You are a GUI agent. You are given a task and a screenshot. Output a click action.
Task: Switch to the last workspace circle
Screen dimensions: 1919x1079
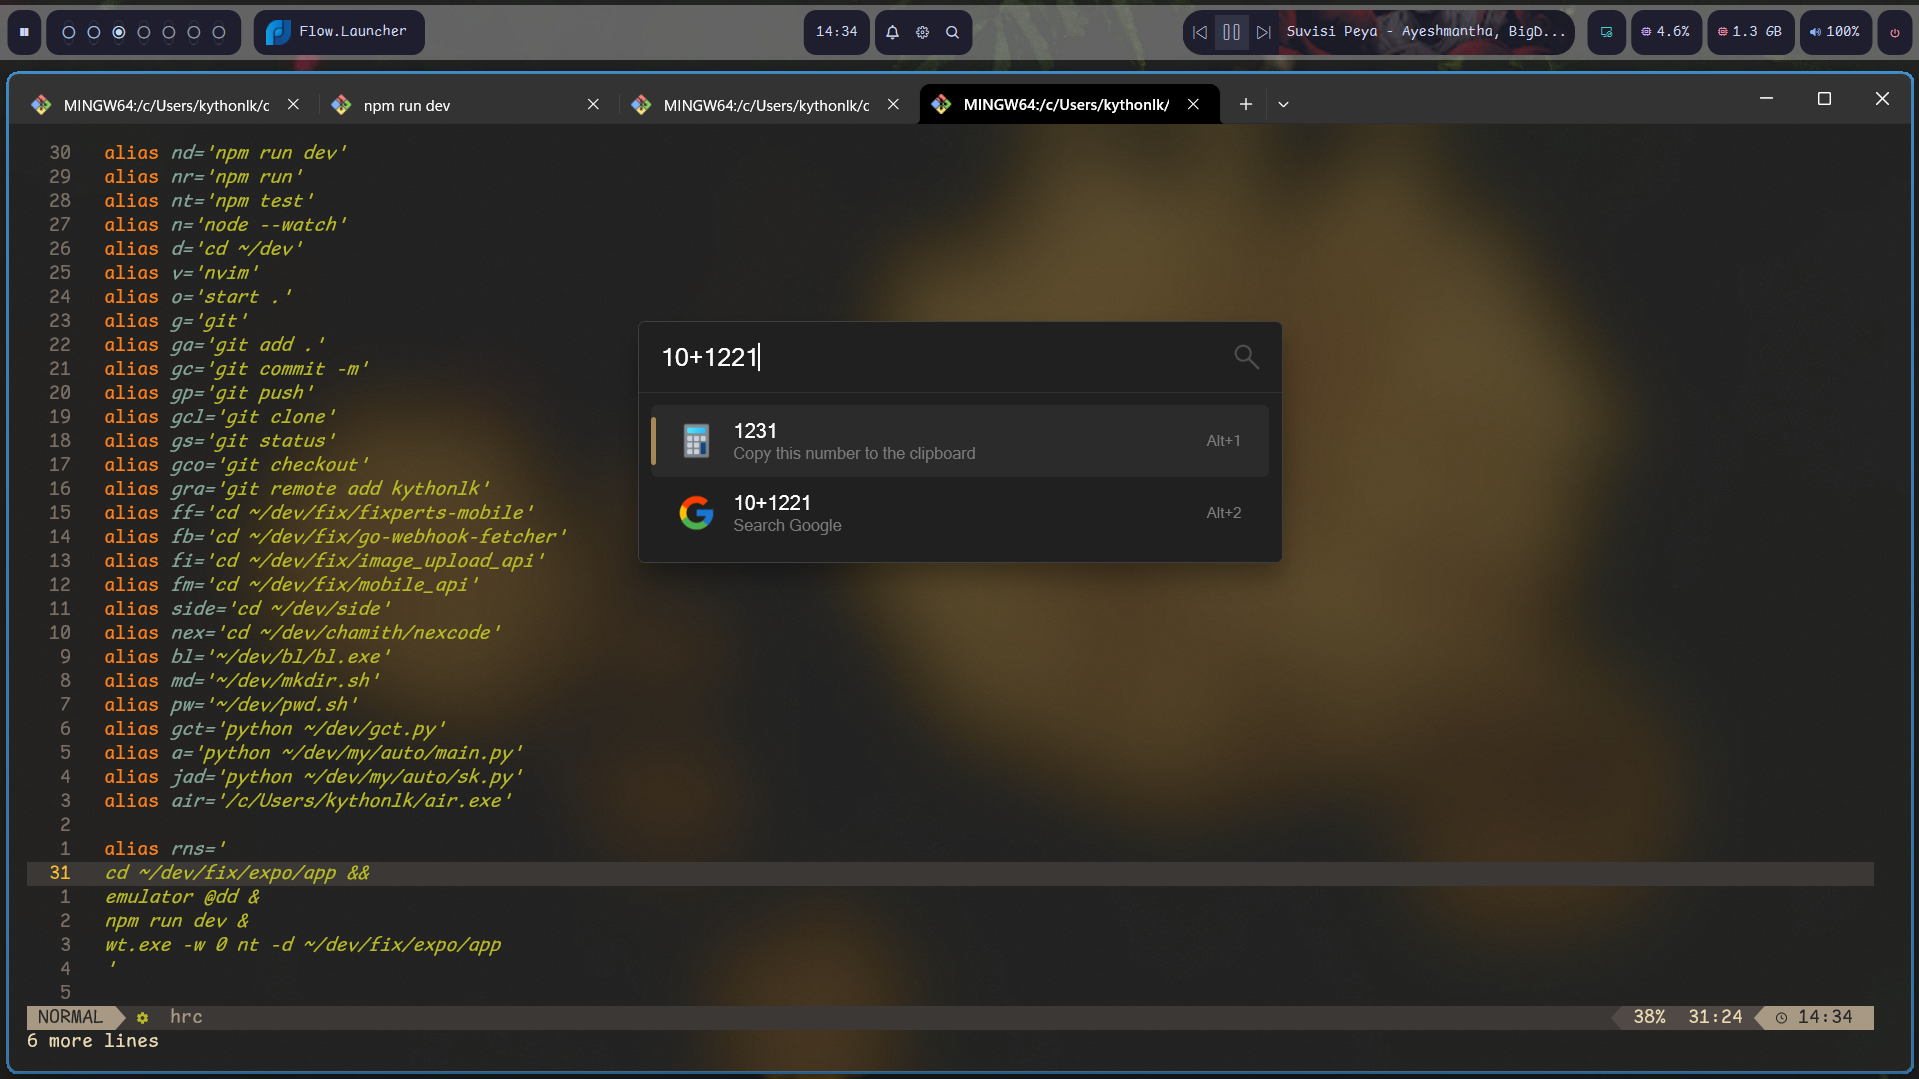(219, 32)
